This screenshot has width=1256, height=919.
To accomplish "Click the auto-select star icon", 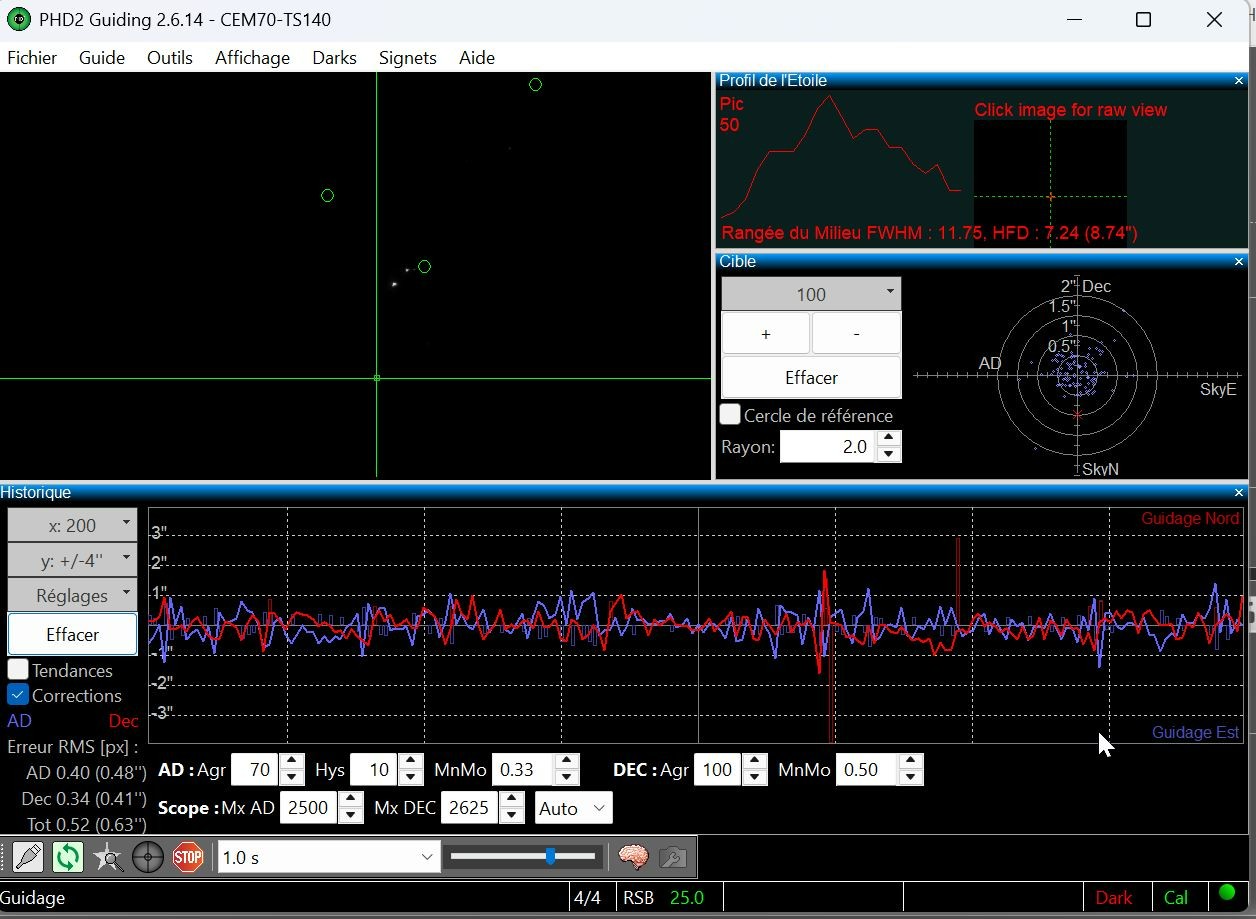I will tap(107, 857).
